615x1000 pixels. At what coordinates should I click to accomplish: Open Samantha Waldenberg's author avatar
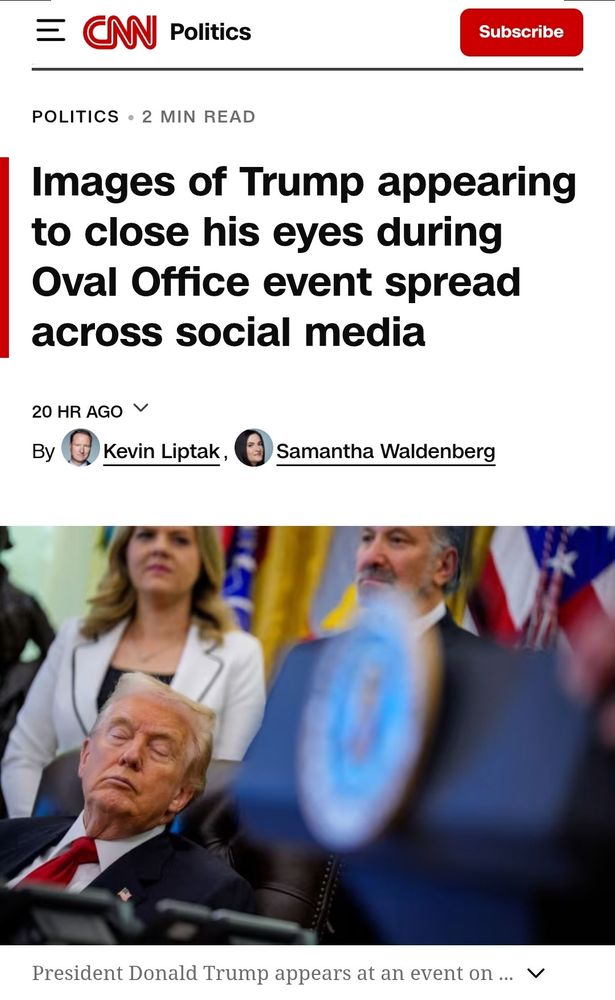coord(254,448)
